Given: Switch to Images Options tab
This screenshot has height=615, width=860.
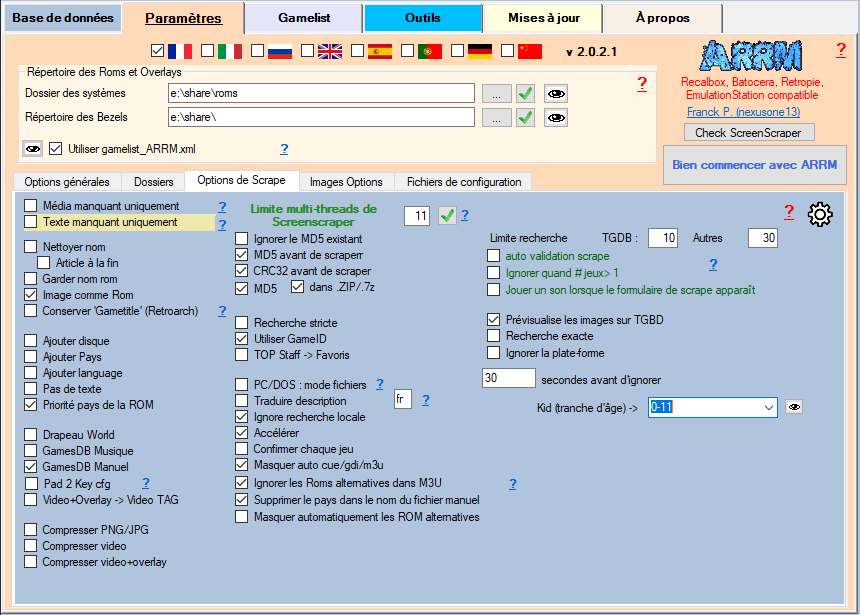Looking at the screenshot, I should point(346,182).
